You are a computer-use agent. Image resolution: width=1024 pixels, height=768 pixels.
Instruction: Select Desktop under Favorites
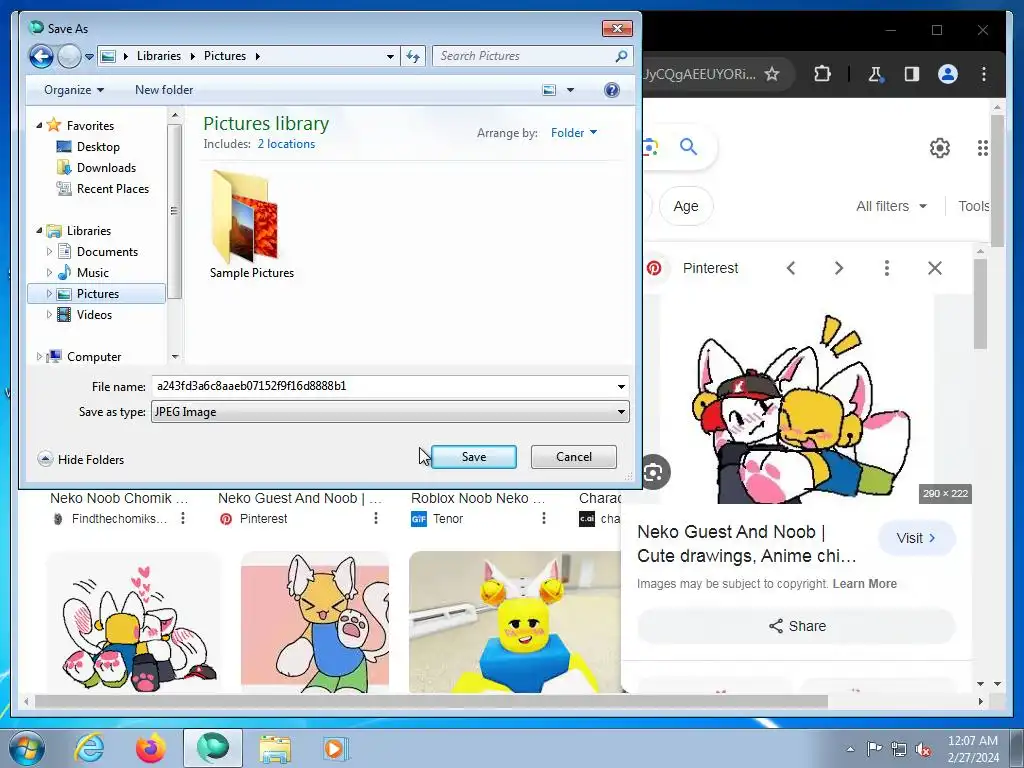coord(98,147)
